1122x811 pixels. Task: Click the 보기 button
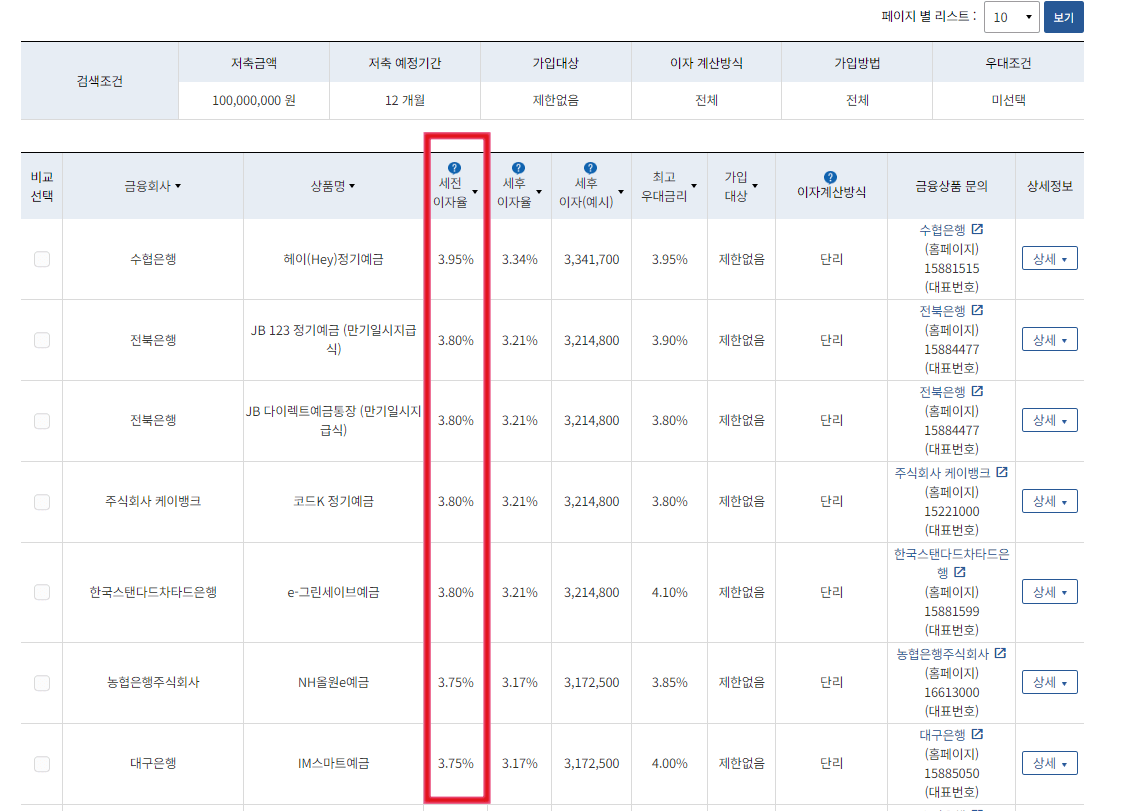(1063, 17)
